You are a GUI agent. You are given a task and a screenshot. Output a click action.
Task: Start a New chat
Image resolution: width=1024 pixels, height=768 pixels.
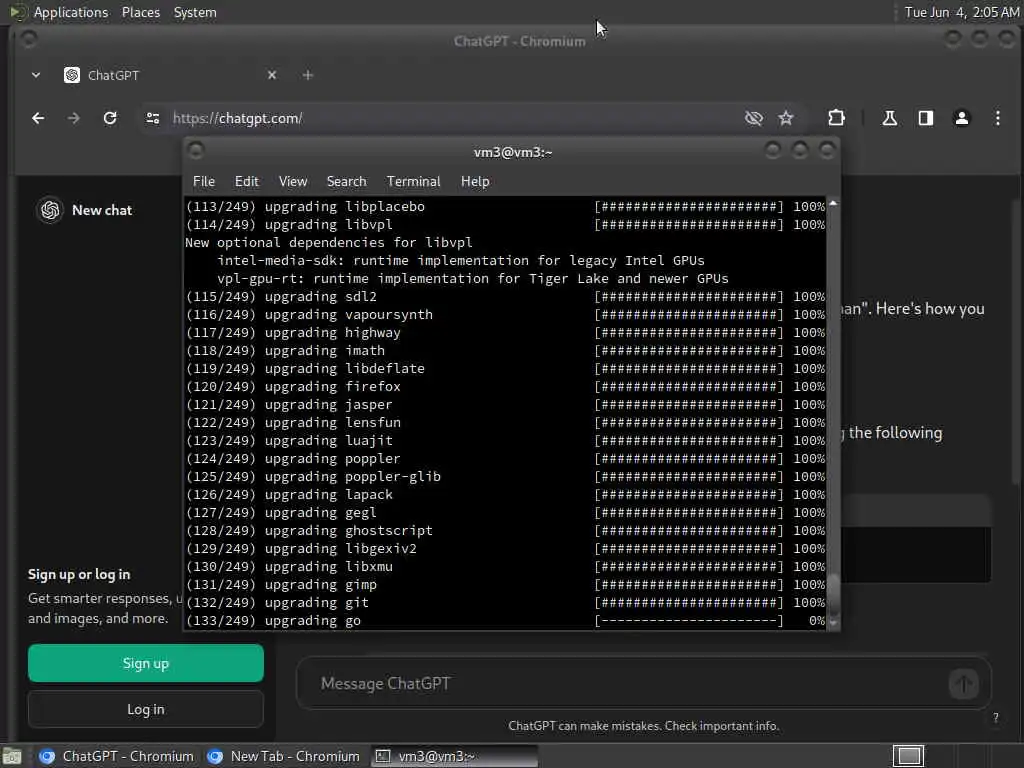point(102,210)
